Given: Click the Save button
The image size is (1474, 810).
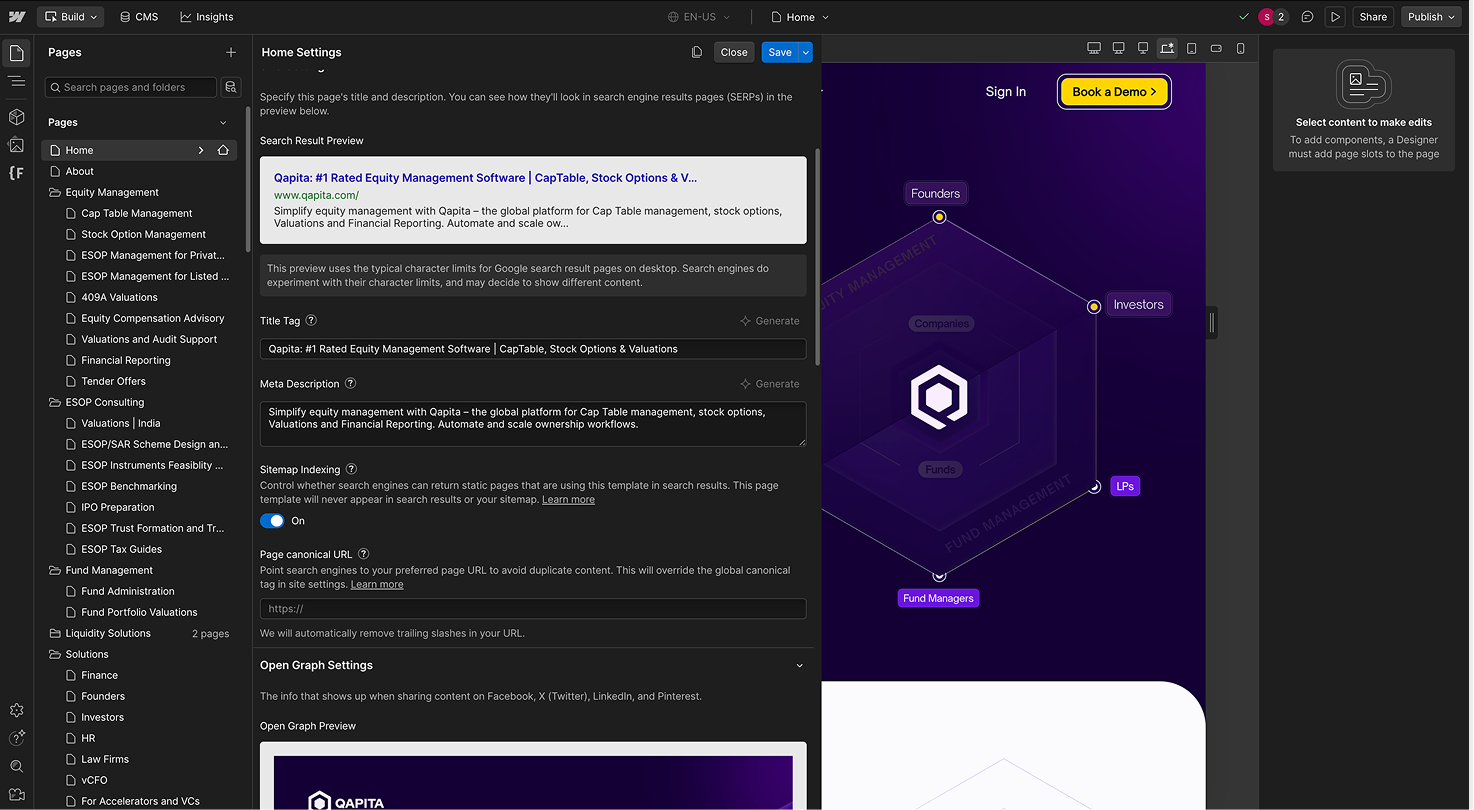Looking at the screenshot, I should tap(780, 52).
